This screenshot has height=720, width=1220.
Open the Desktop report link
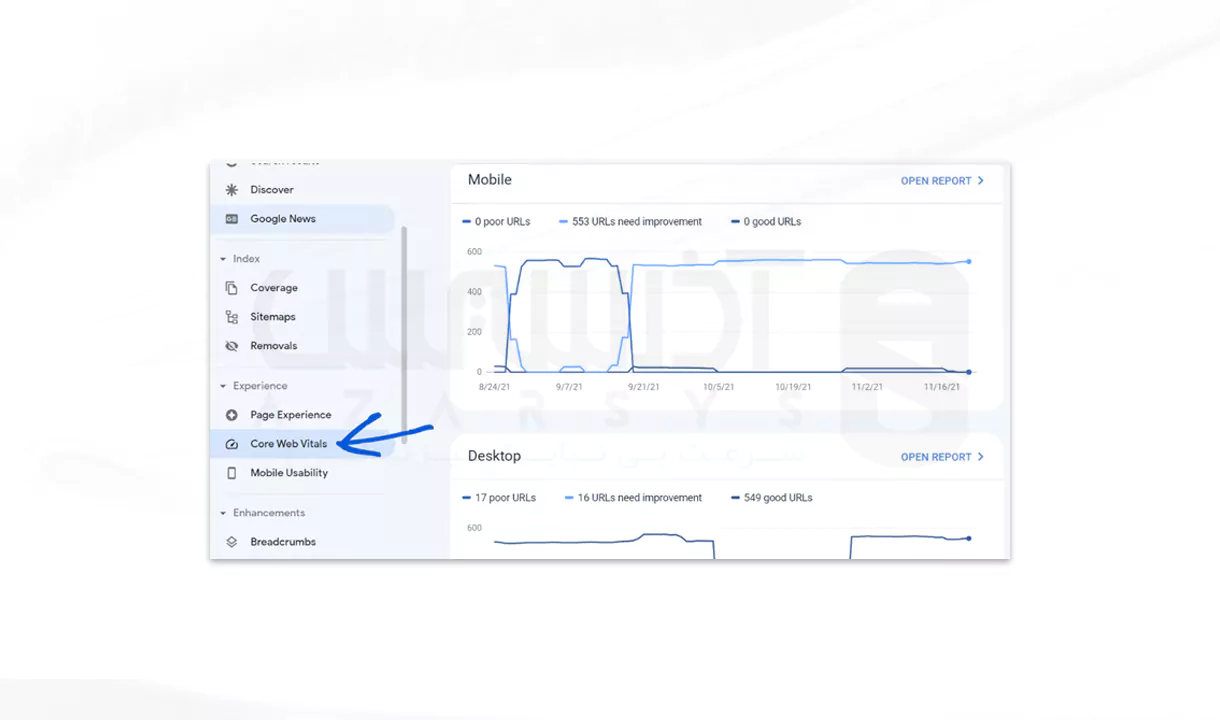[x=942, y=457]
